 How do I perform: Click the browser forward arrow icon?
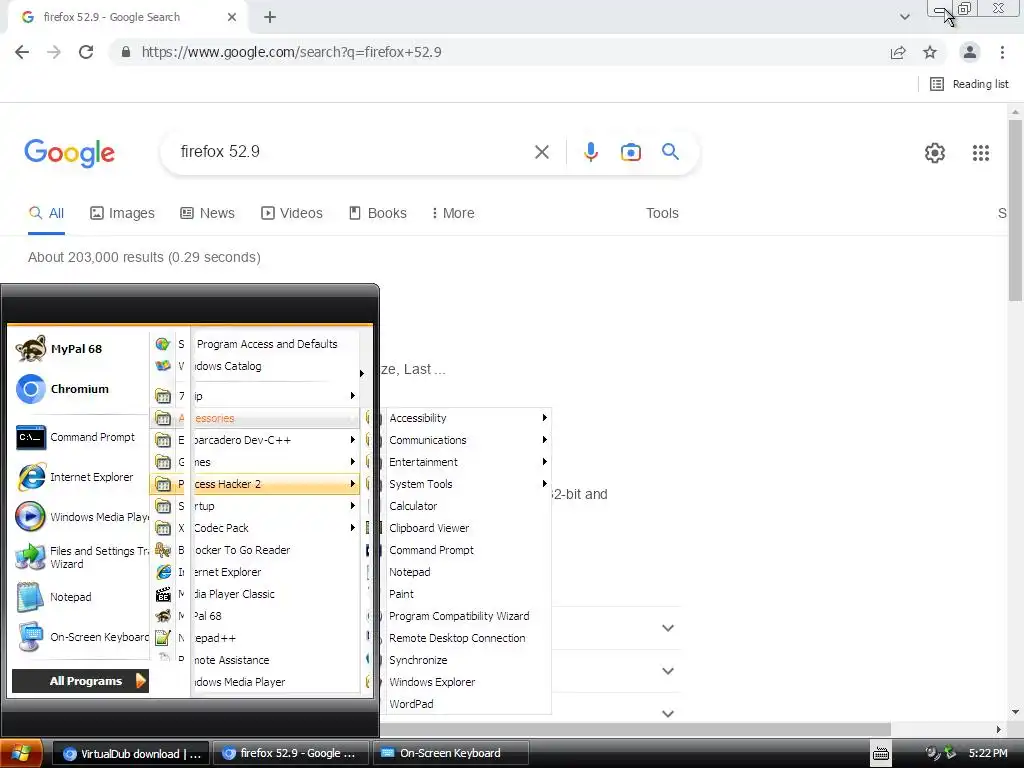pos(54,52)
